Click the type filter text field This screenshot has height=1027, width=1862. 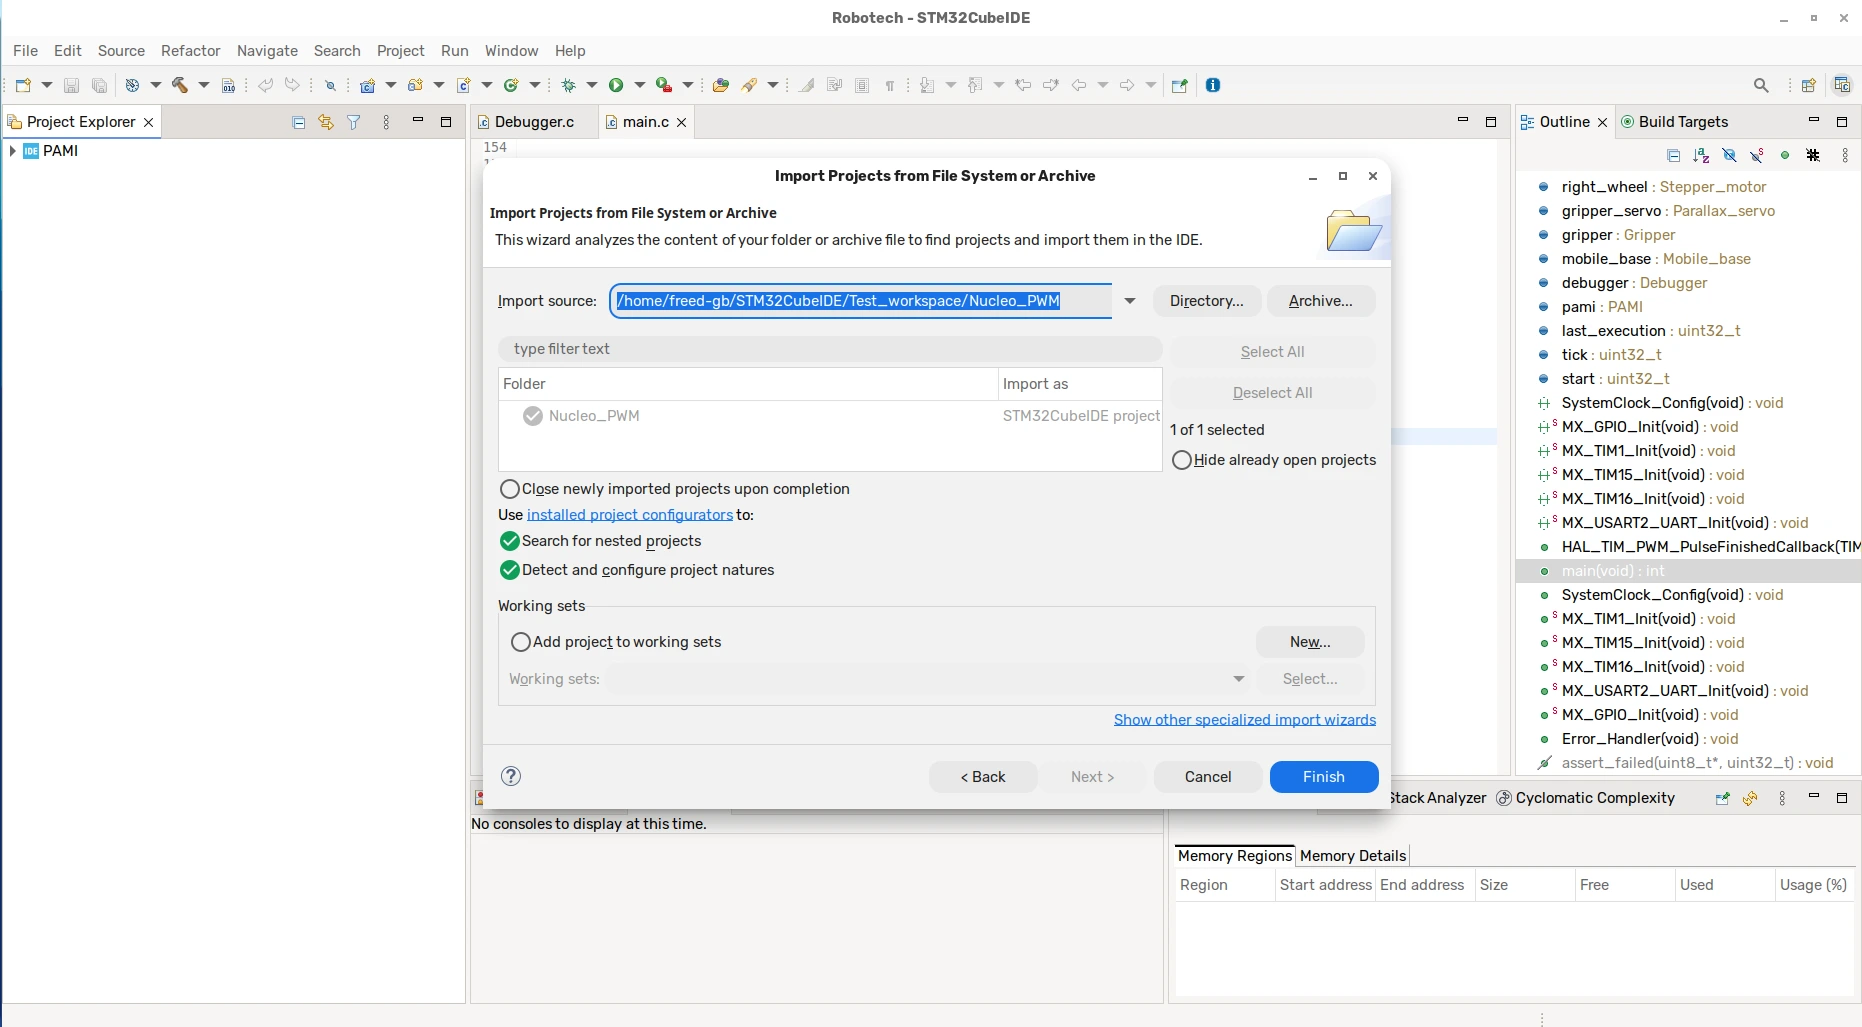tap(830, 349)
